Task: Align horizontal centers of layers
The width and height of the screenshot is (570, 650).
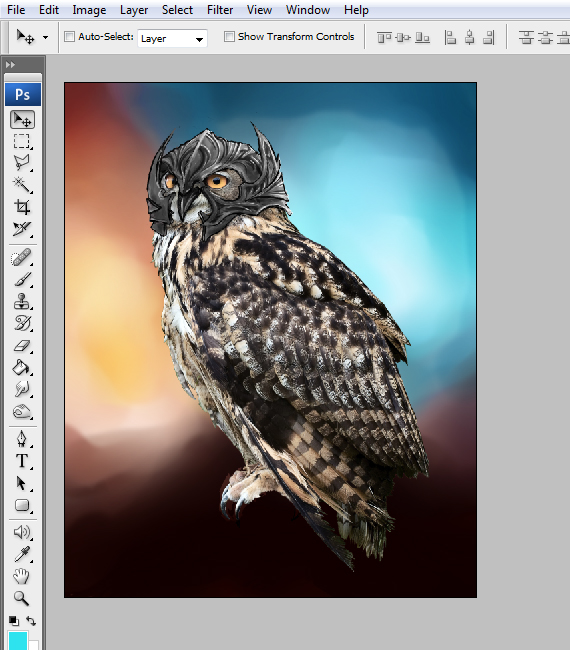Action: (x=470, y=38)
